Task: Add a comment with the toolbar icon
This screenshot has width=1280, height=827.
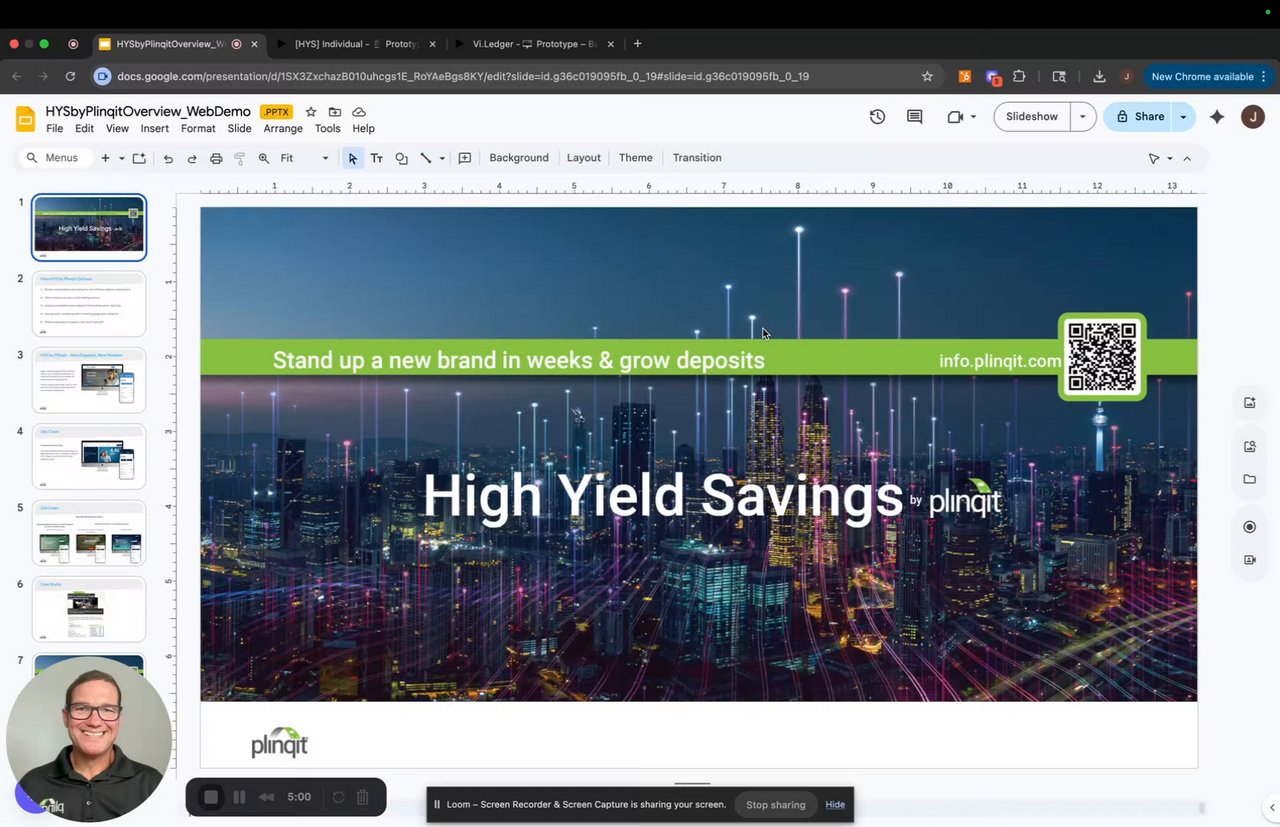Action: coord(465,158)
